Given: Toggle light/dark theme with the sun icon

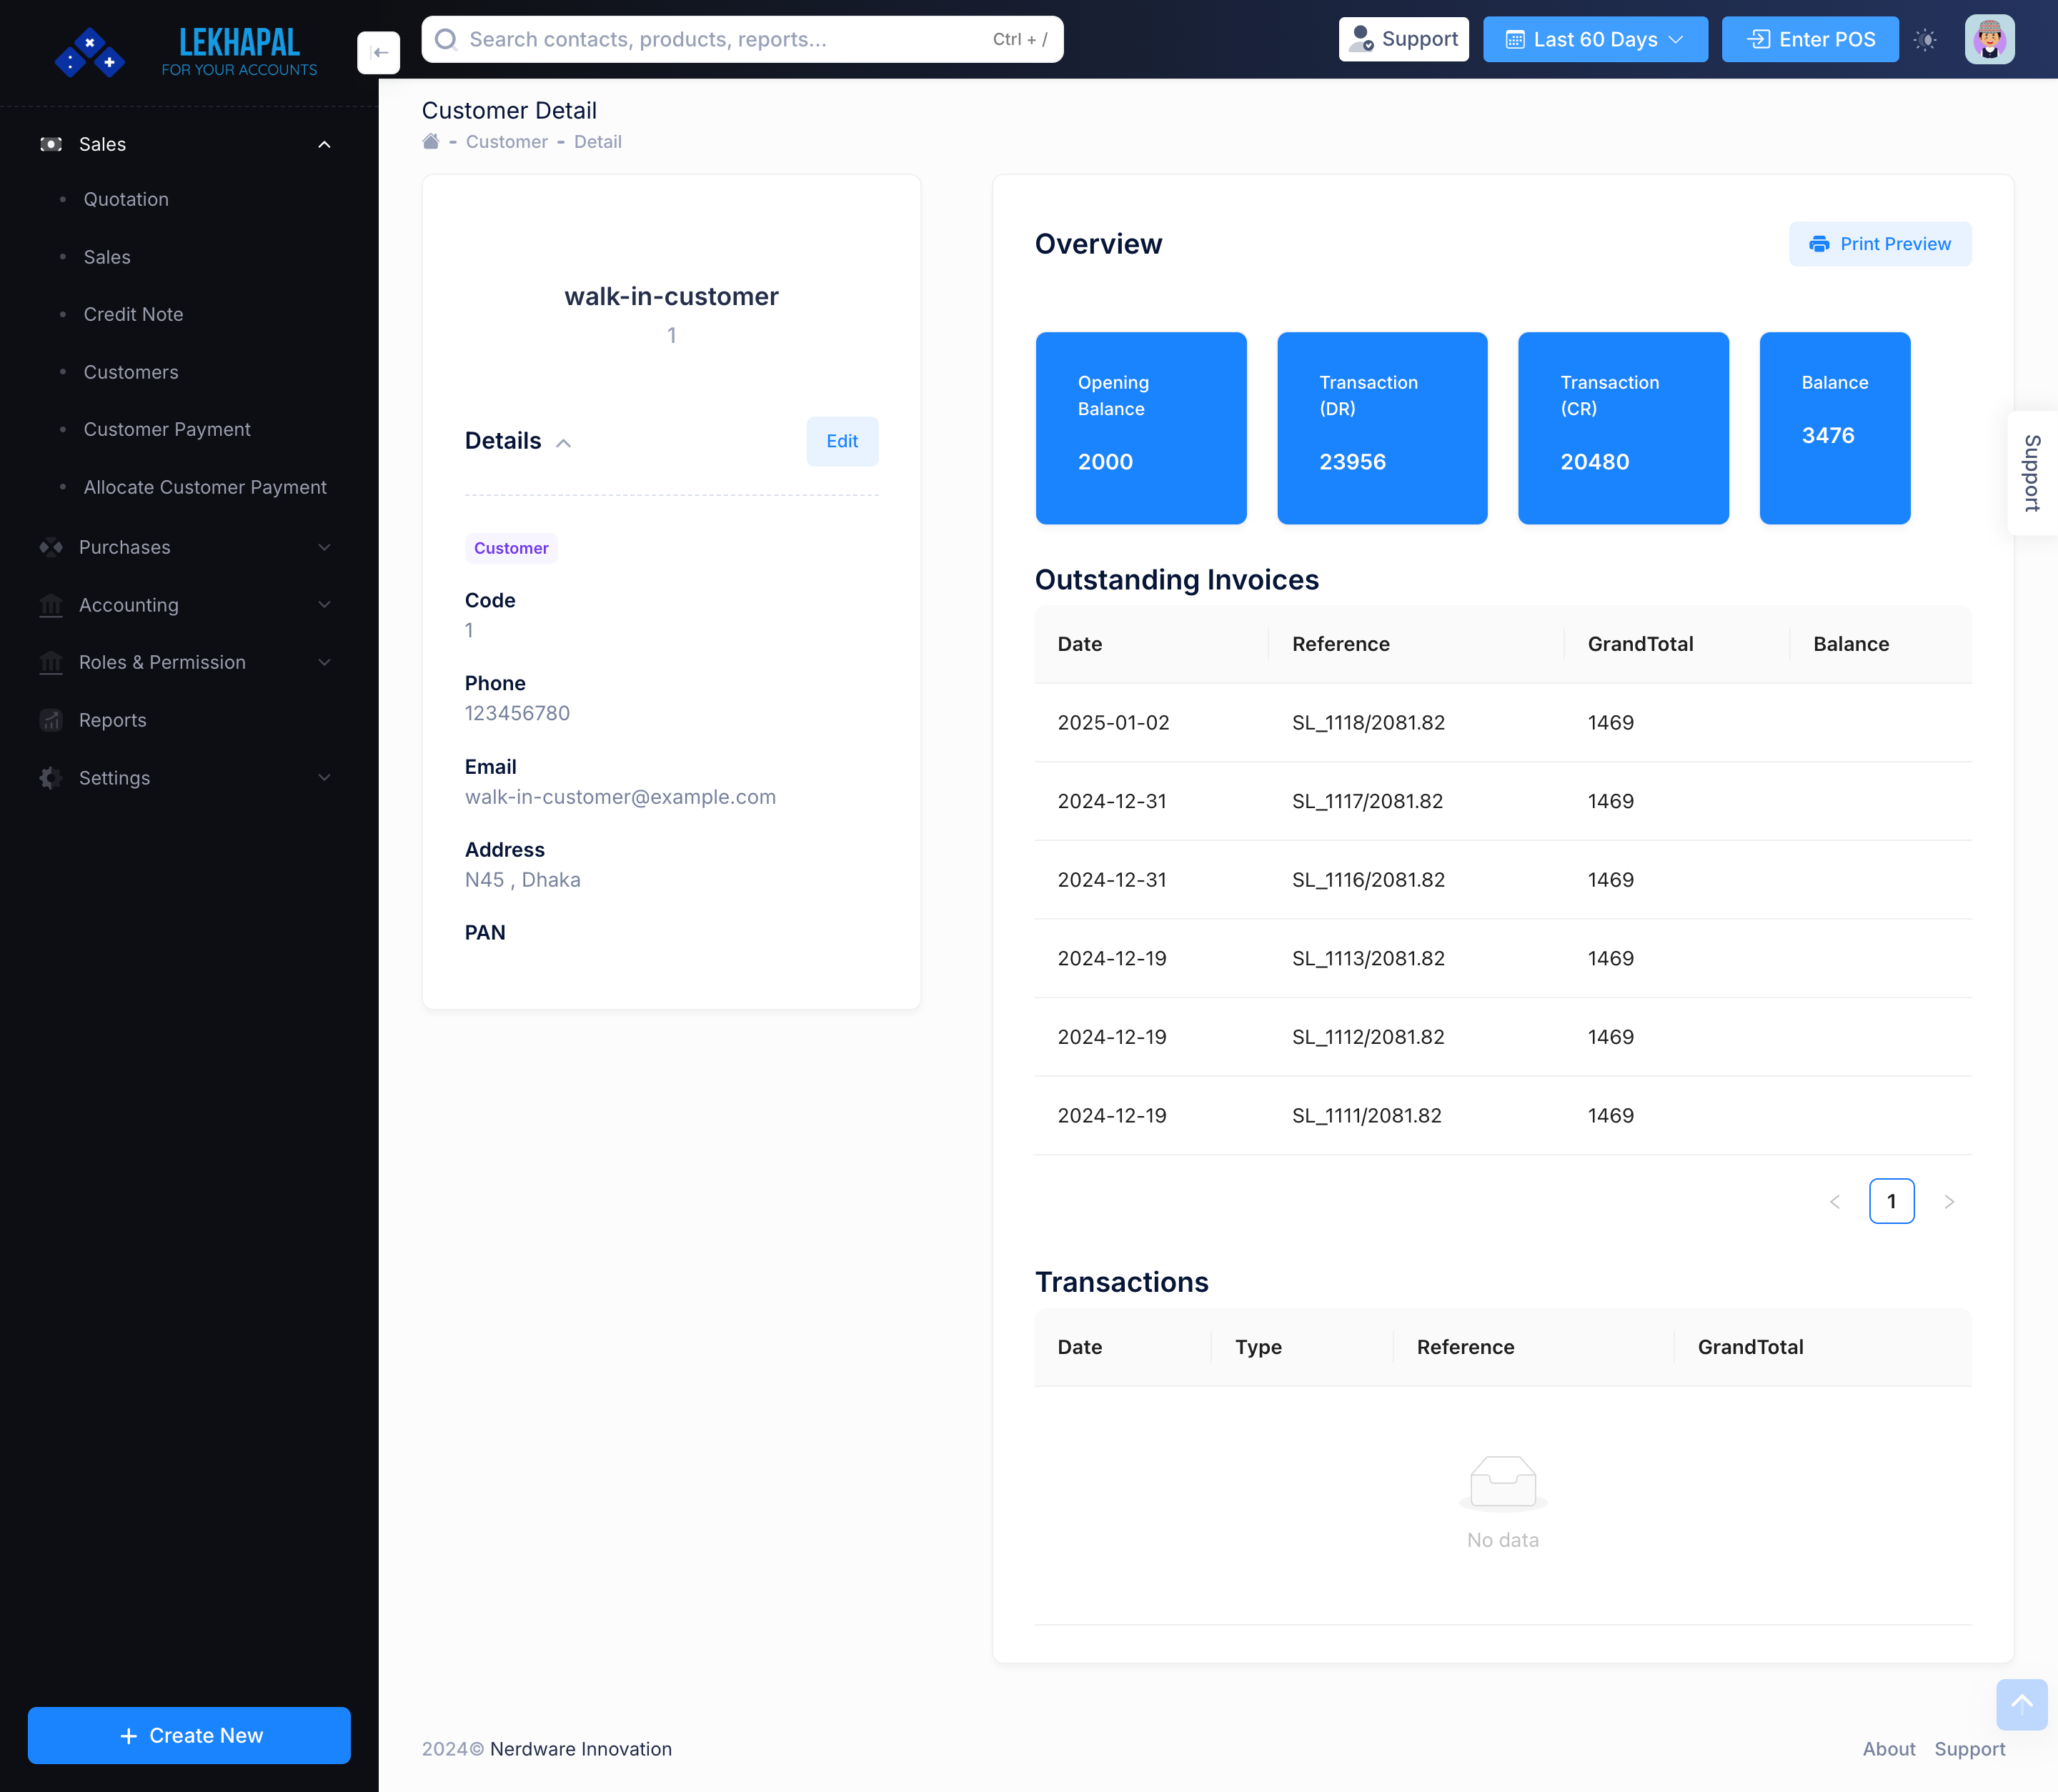Looking at the screenshot, I should click(x=1924, y=40).
